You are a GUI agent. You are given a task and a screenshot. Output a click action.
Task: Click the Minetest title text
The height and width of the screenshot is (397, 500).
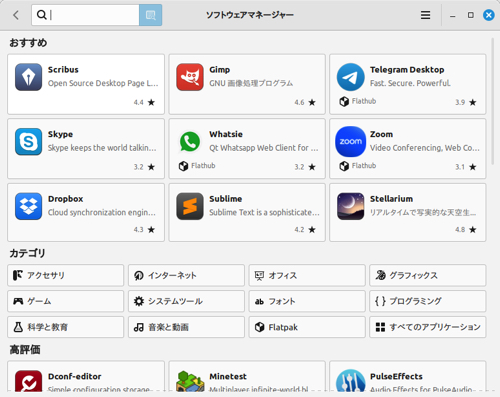228,376
